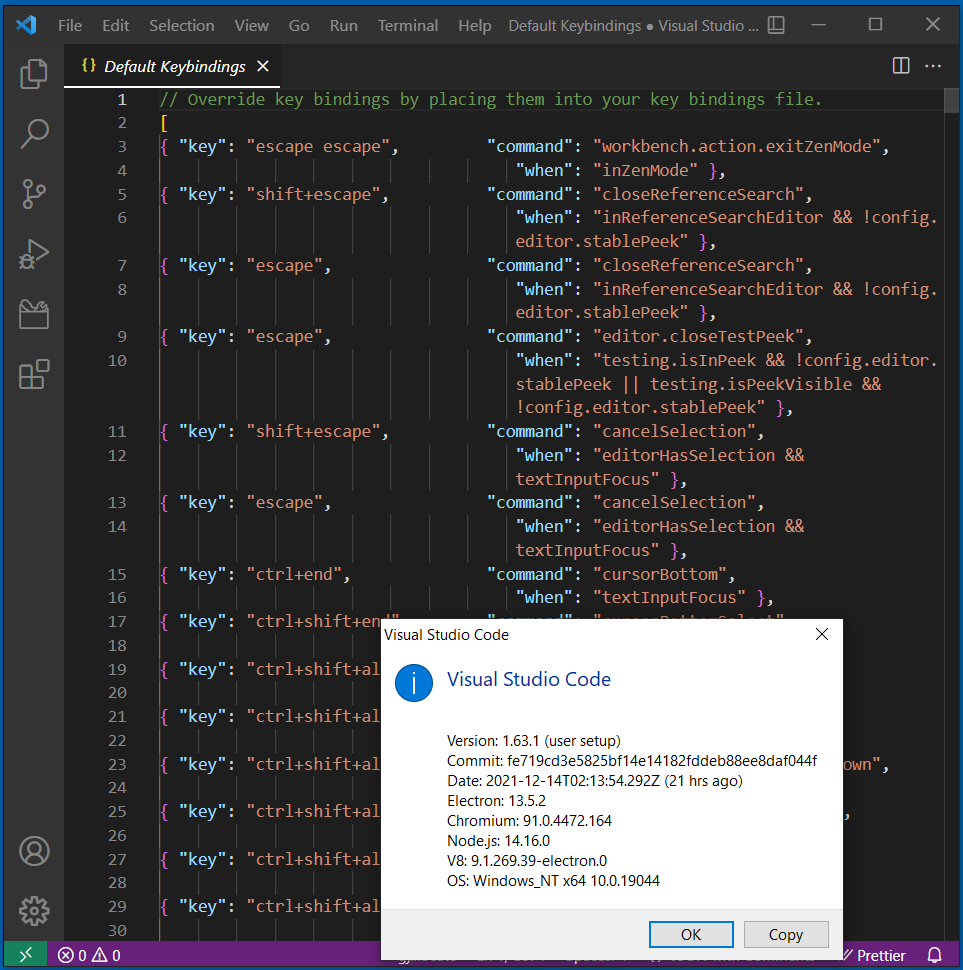Image resolution: width=963 pixels, height=970 pixels.
Task: Open the View menu
Action: tap(251, 25)
